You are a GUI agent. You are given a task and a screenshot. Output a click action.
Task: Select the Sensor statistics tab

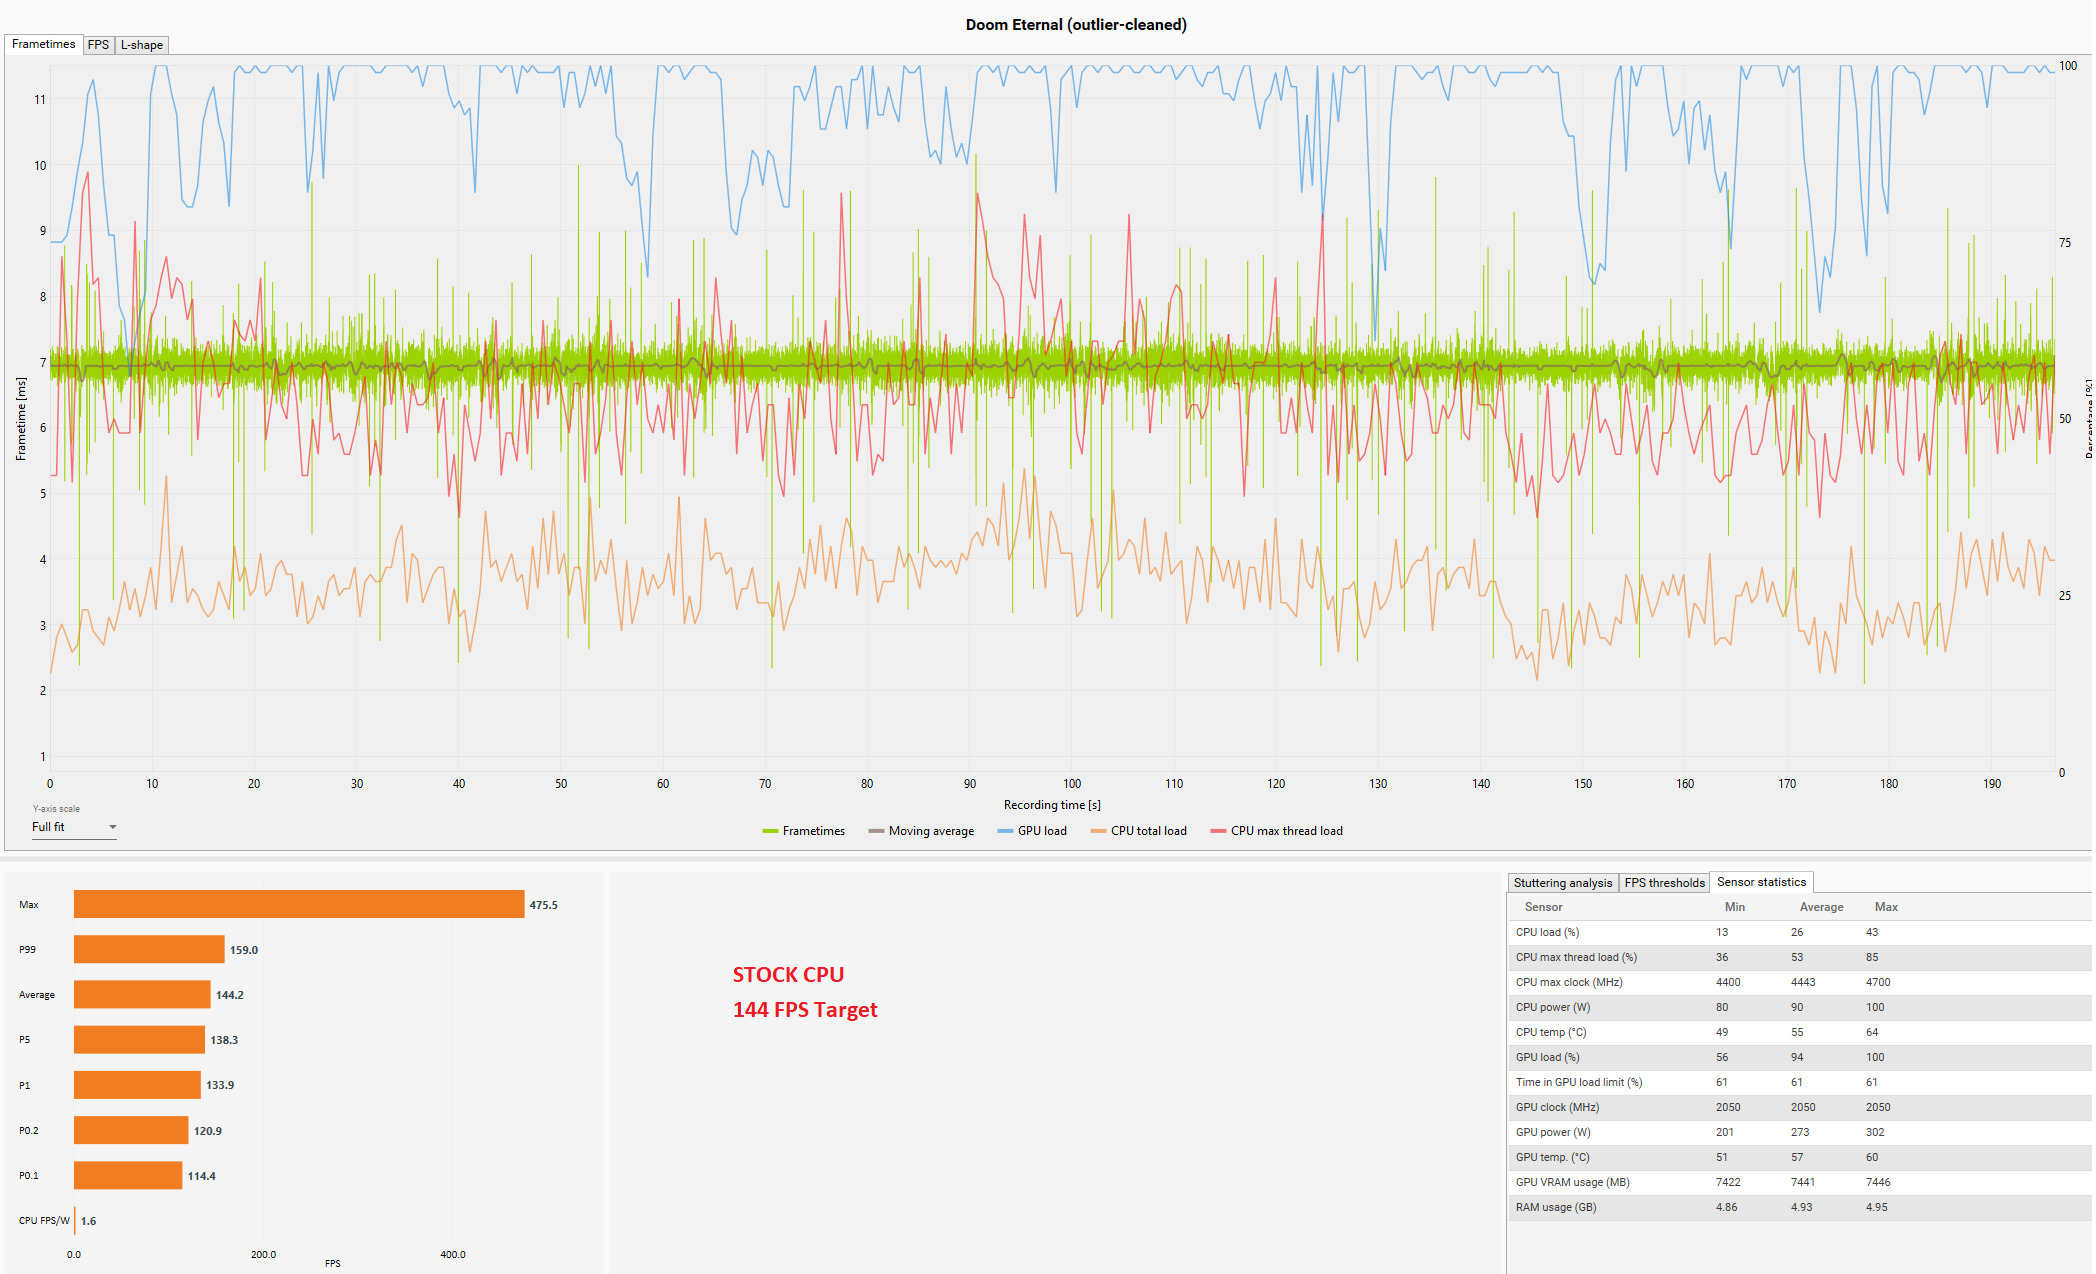point(1761,882)
